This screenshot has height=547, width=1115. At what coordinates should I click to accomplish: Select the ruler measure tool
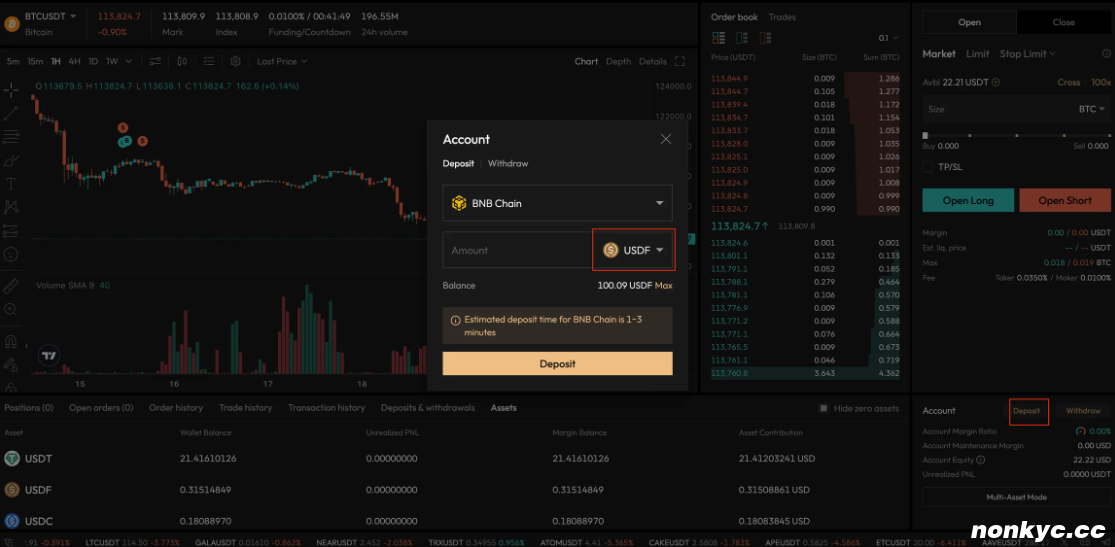(11, 286)
